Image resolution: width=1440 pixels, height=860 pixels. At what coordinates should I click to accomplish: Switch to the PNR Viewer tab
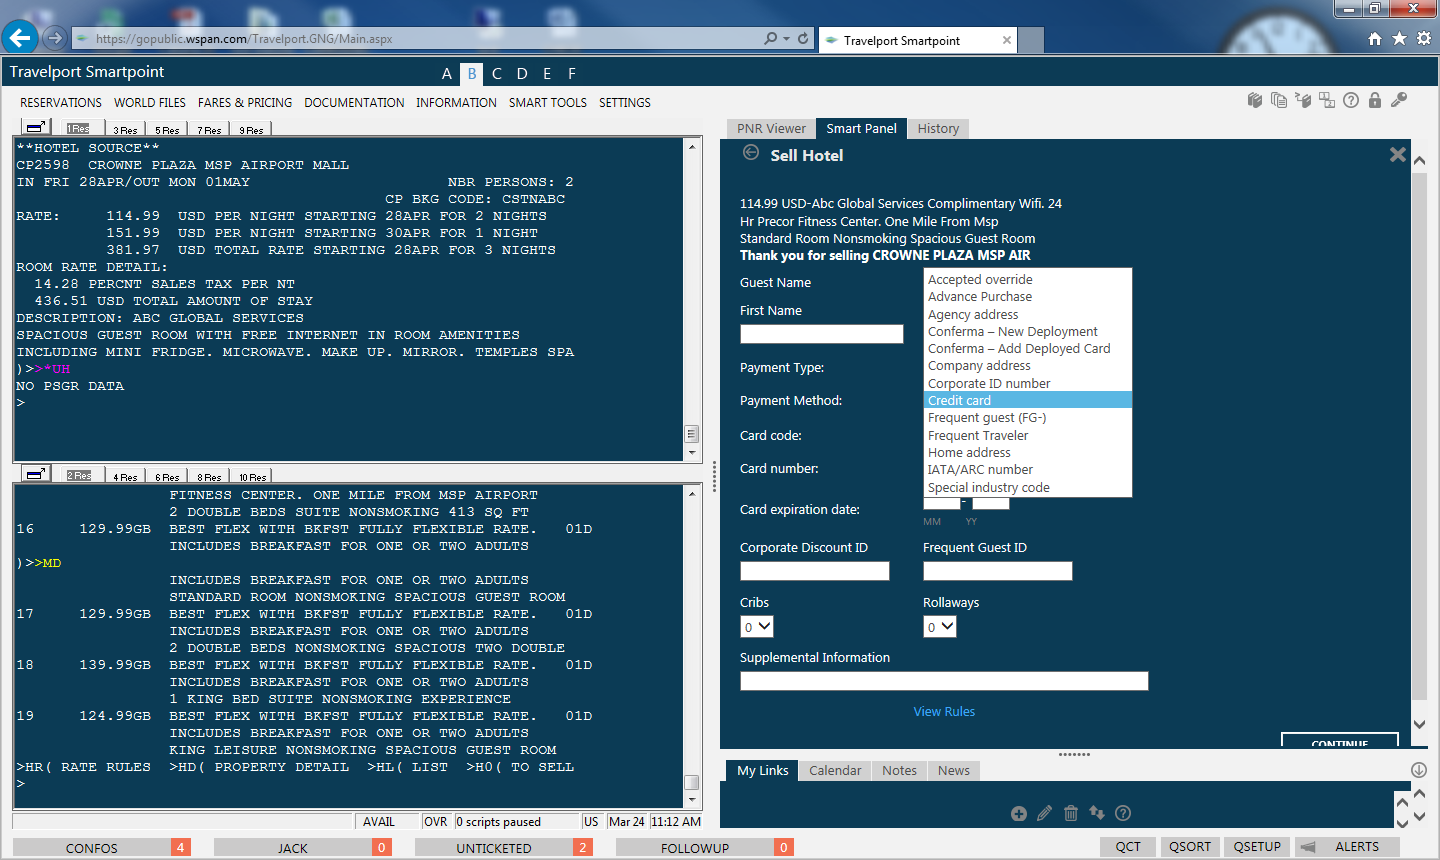point(771,129)
